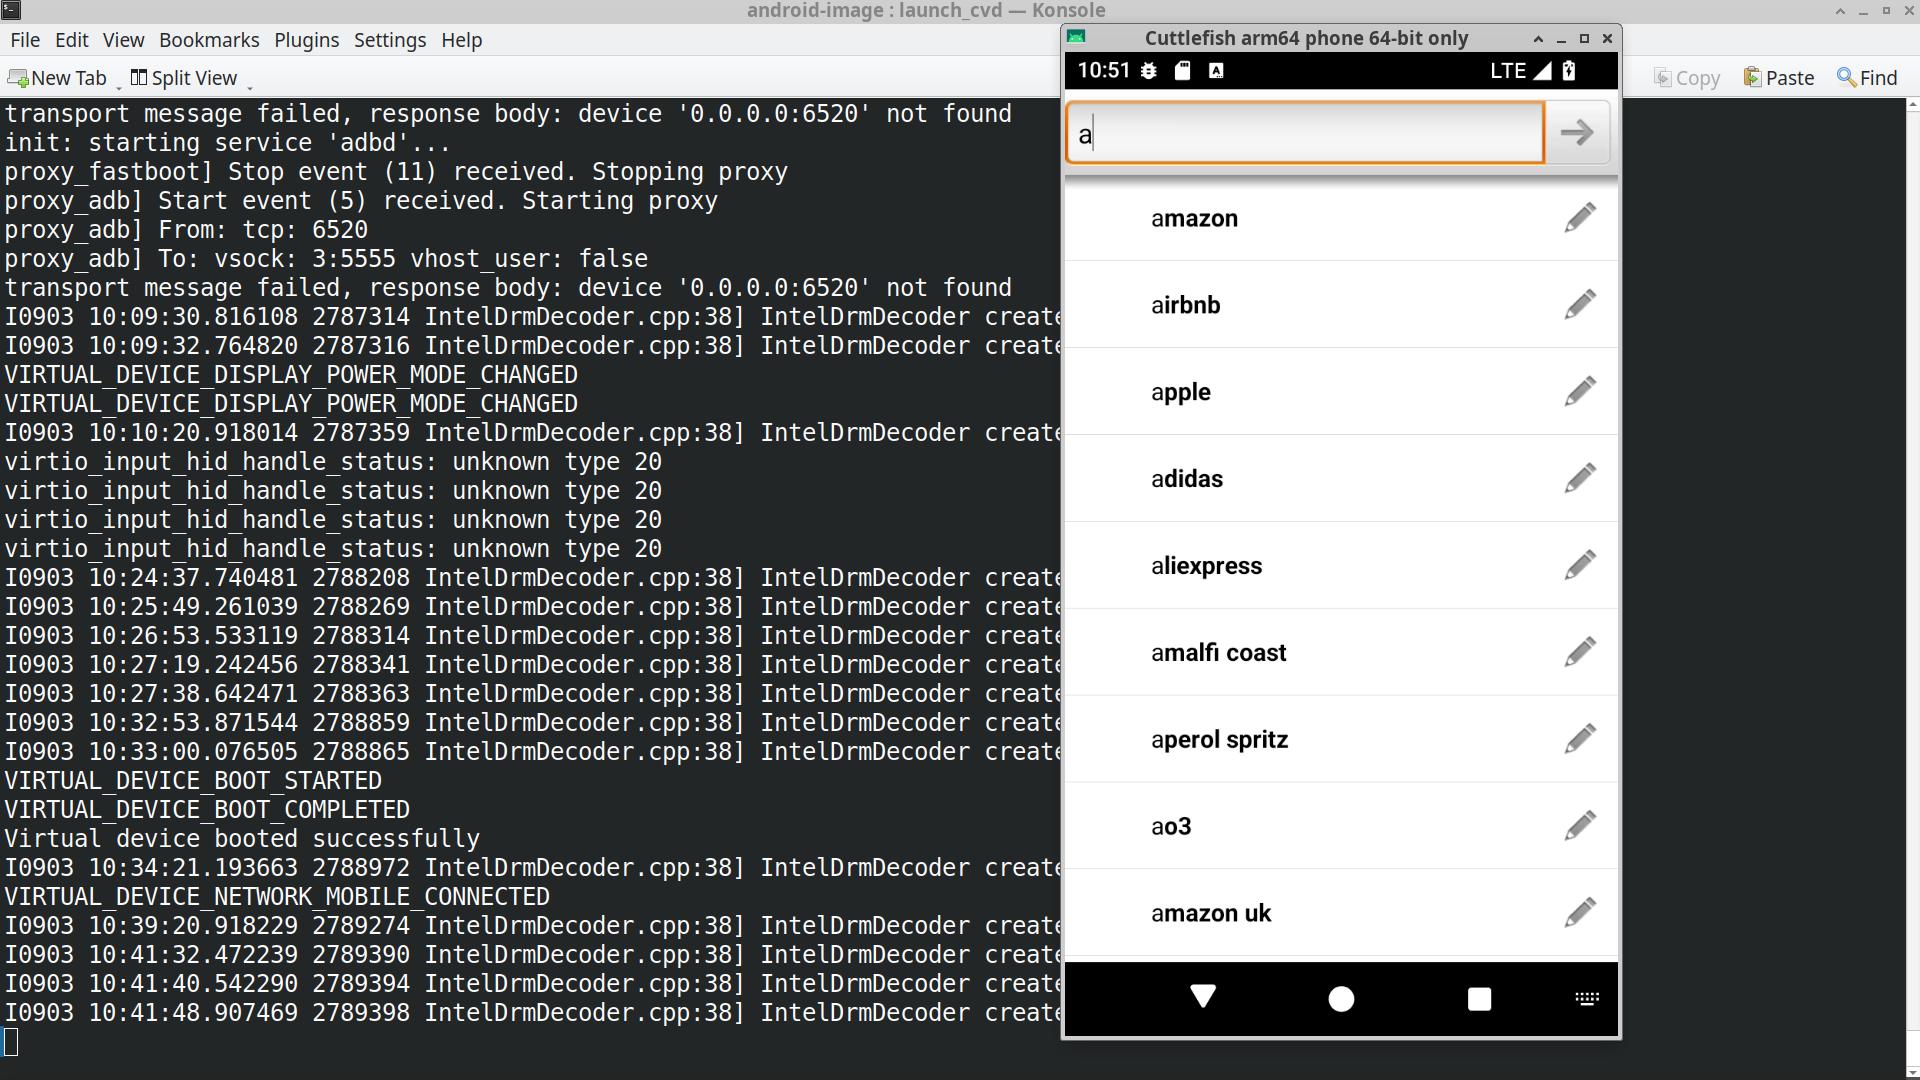
Task: Tap the Android recents square button
Action: click(1479, 998)
